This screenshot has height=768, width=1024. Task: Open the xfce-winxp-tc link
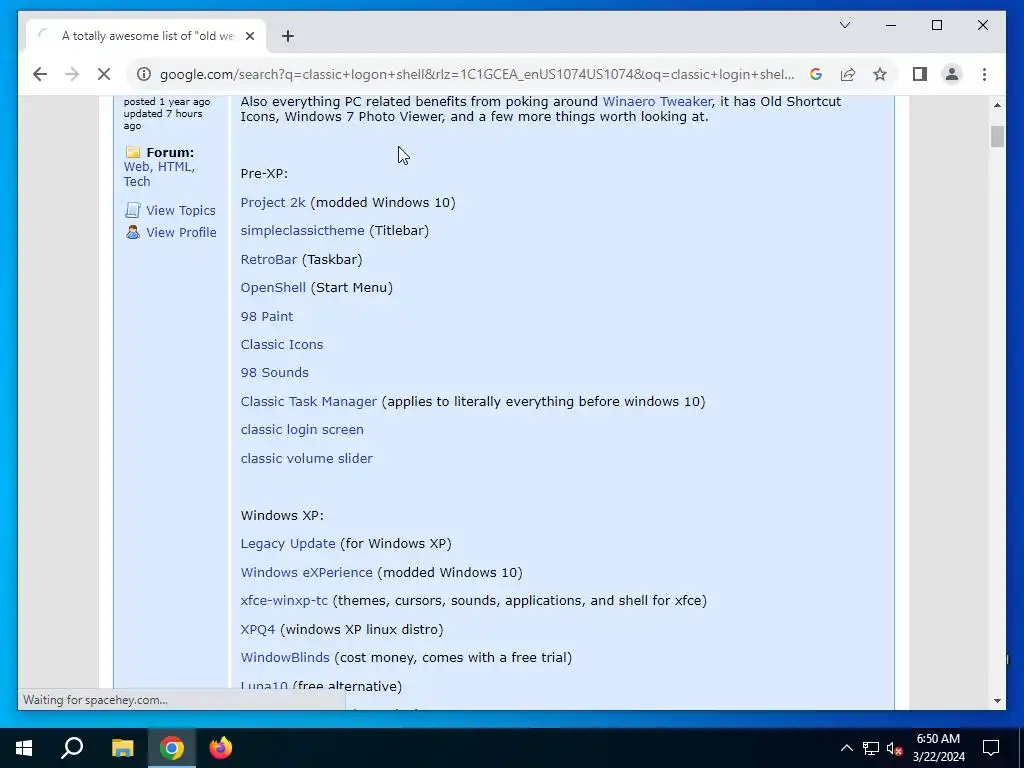point(284,600)
